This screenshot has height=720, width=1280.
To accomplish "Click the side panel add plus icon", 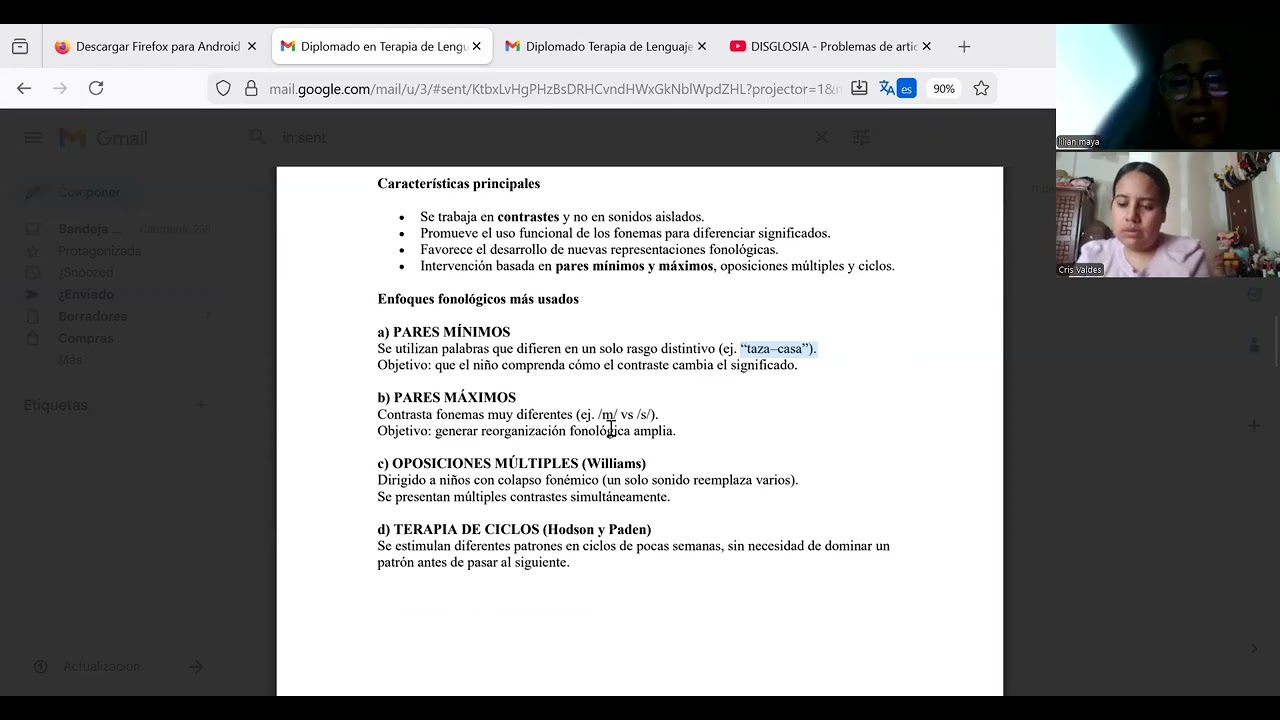I will (x=1254, y=426).
